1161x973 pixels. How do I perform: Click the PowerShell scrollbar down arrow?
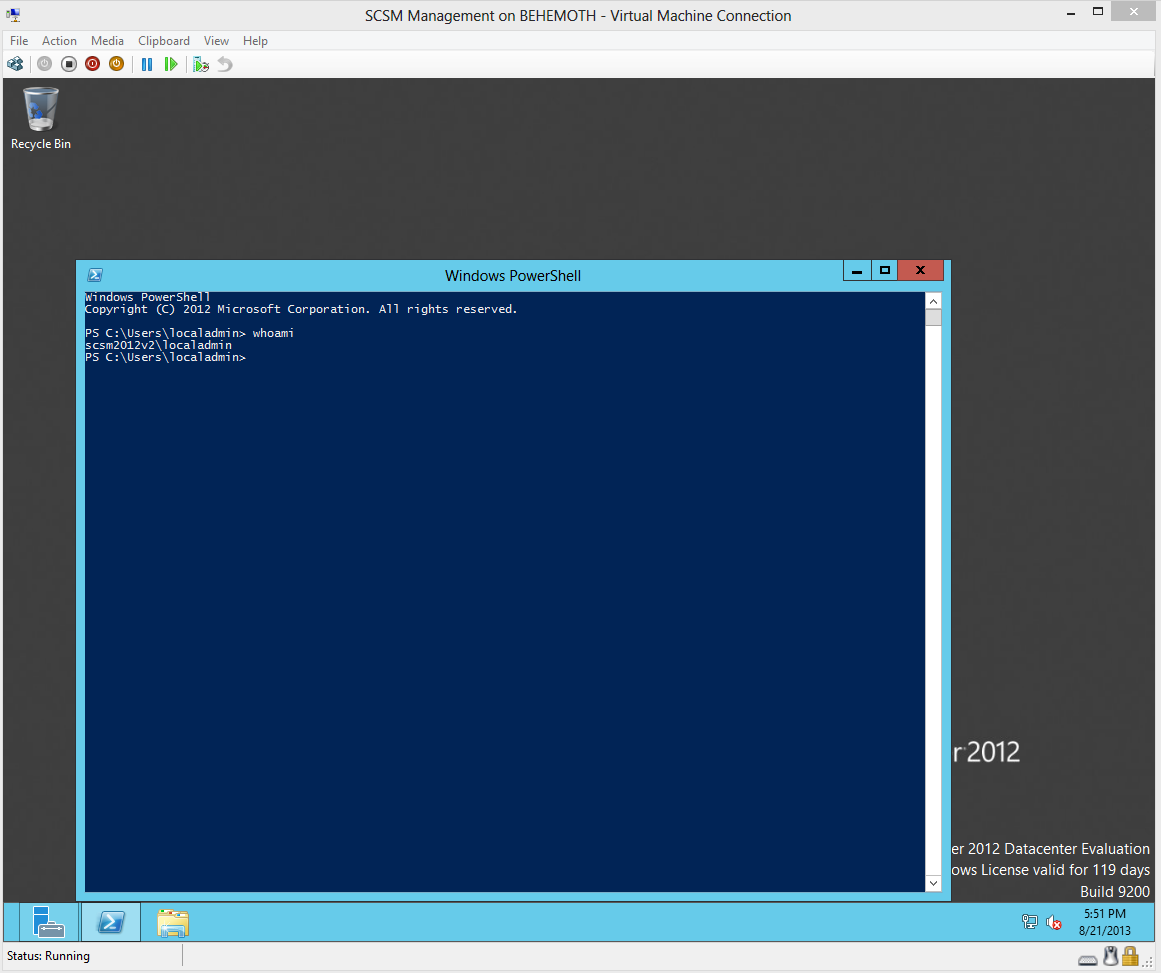[x=933, y=883]
